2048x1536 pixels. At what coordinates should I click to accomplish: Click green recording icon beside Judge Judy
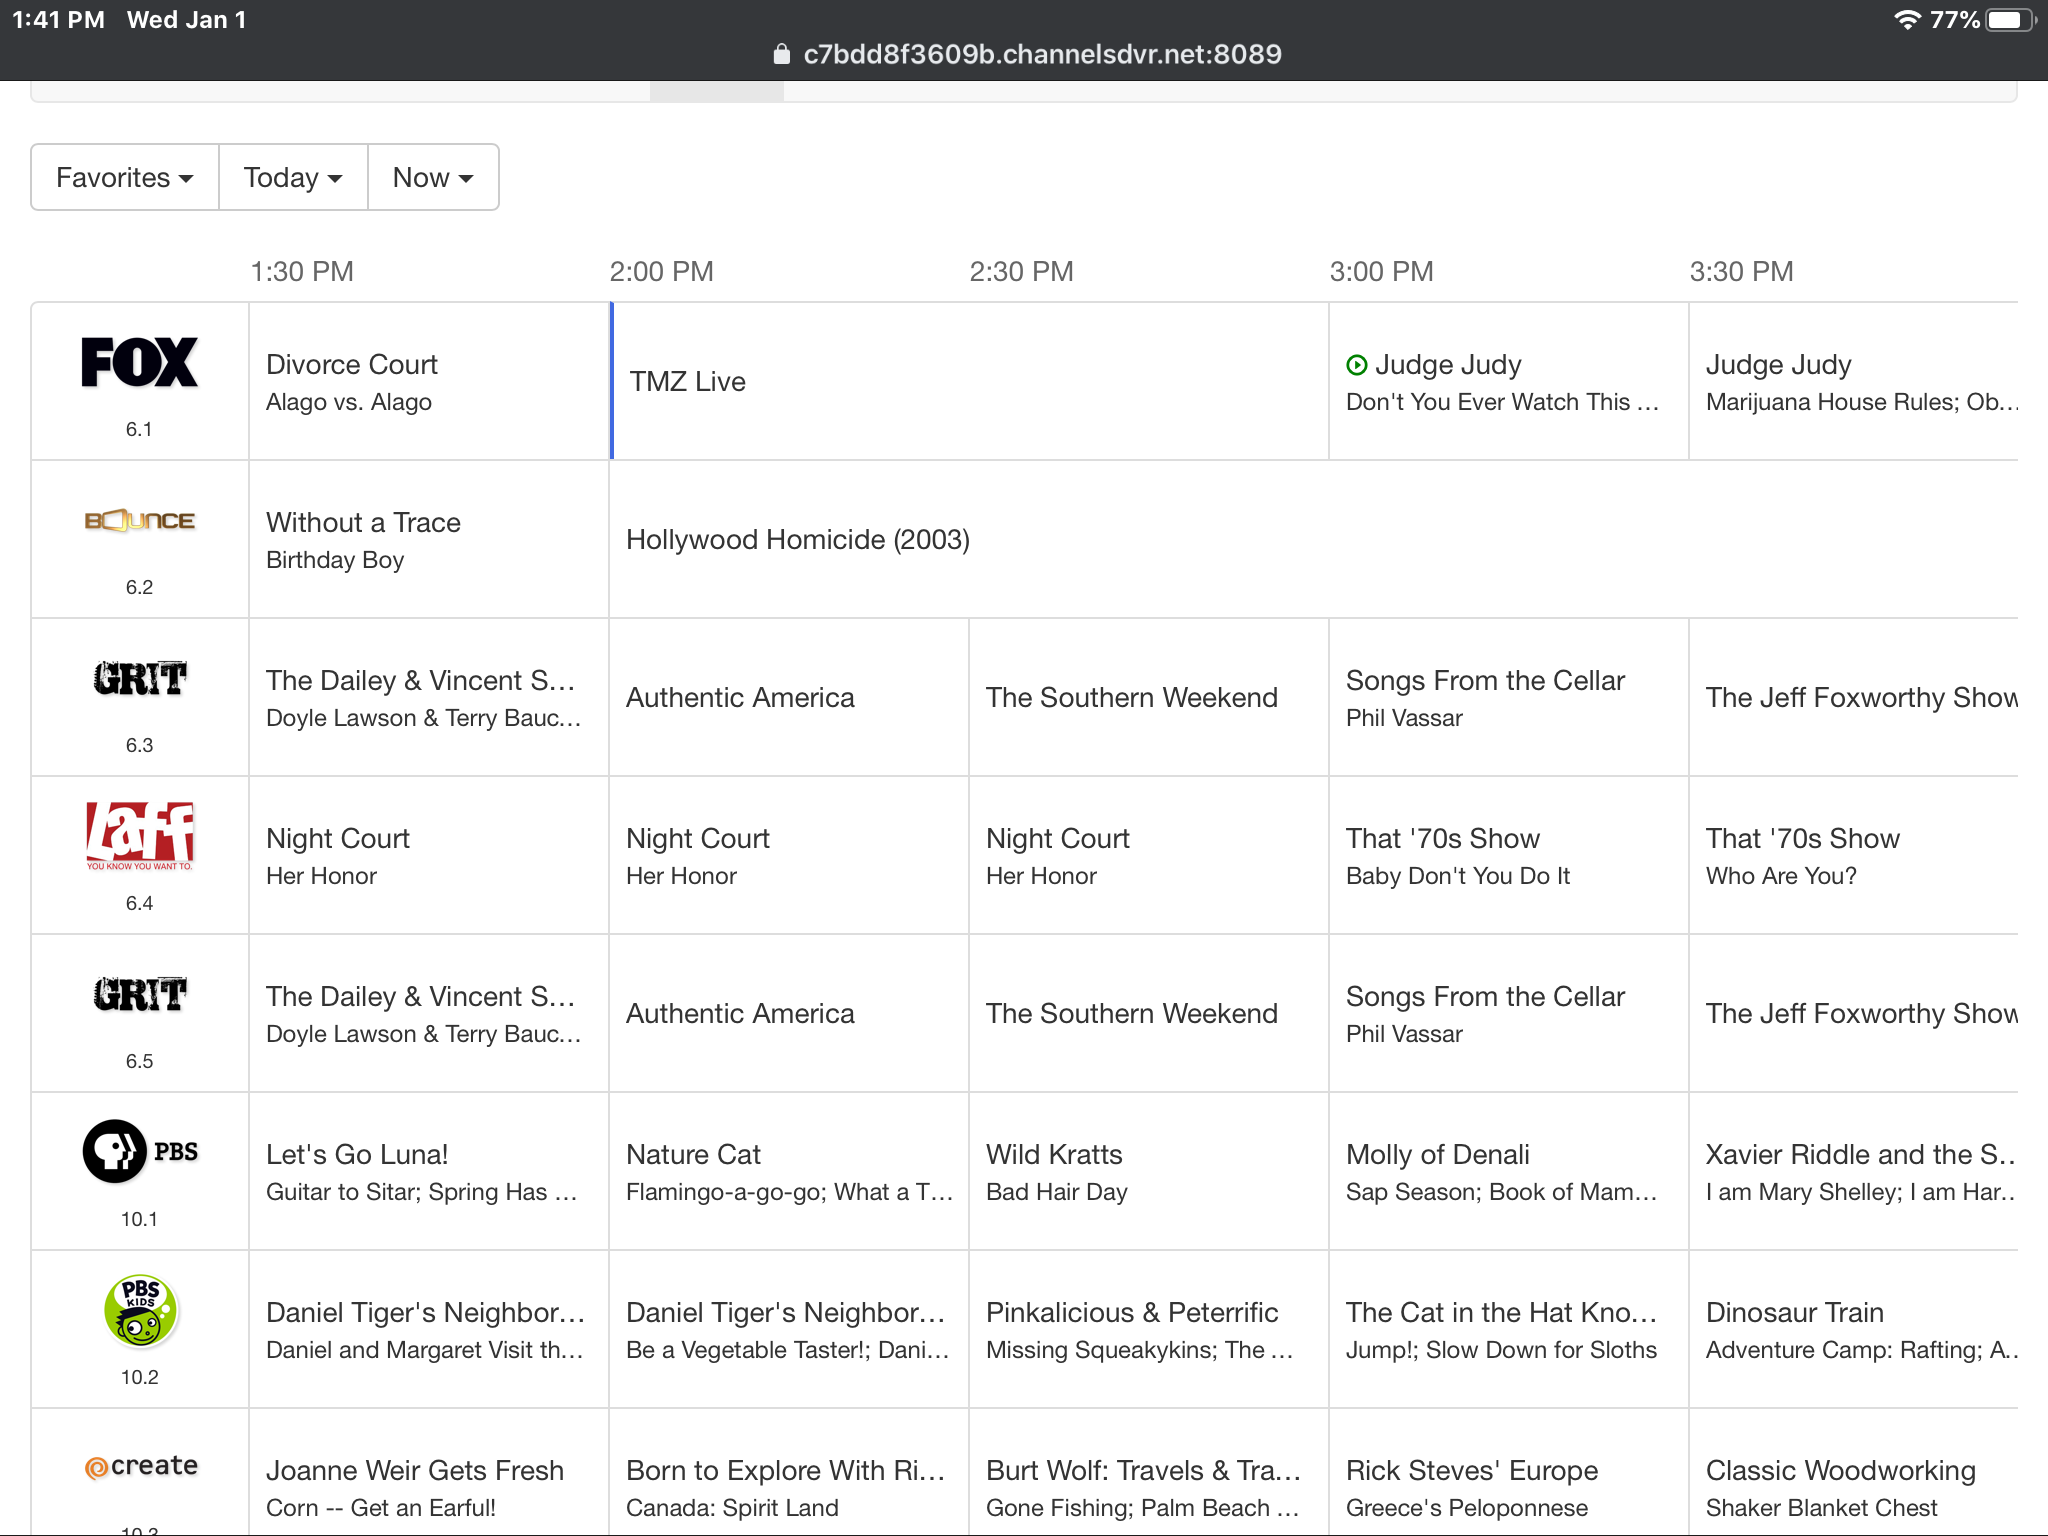click(x=1356, y=365)
